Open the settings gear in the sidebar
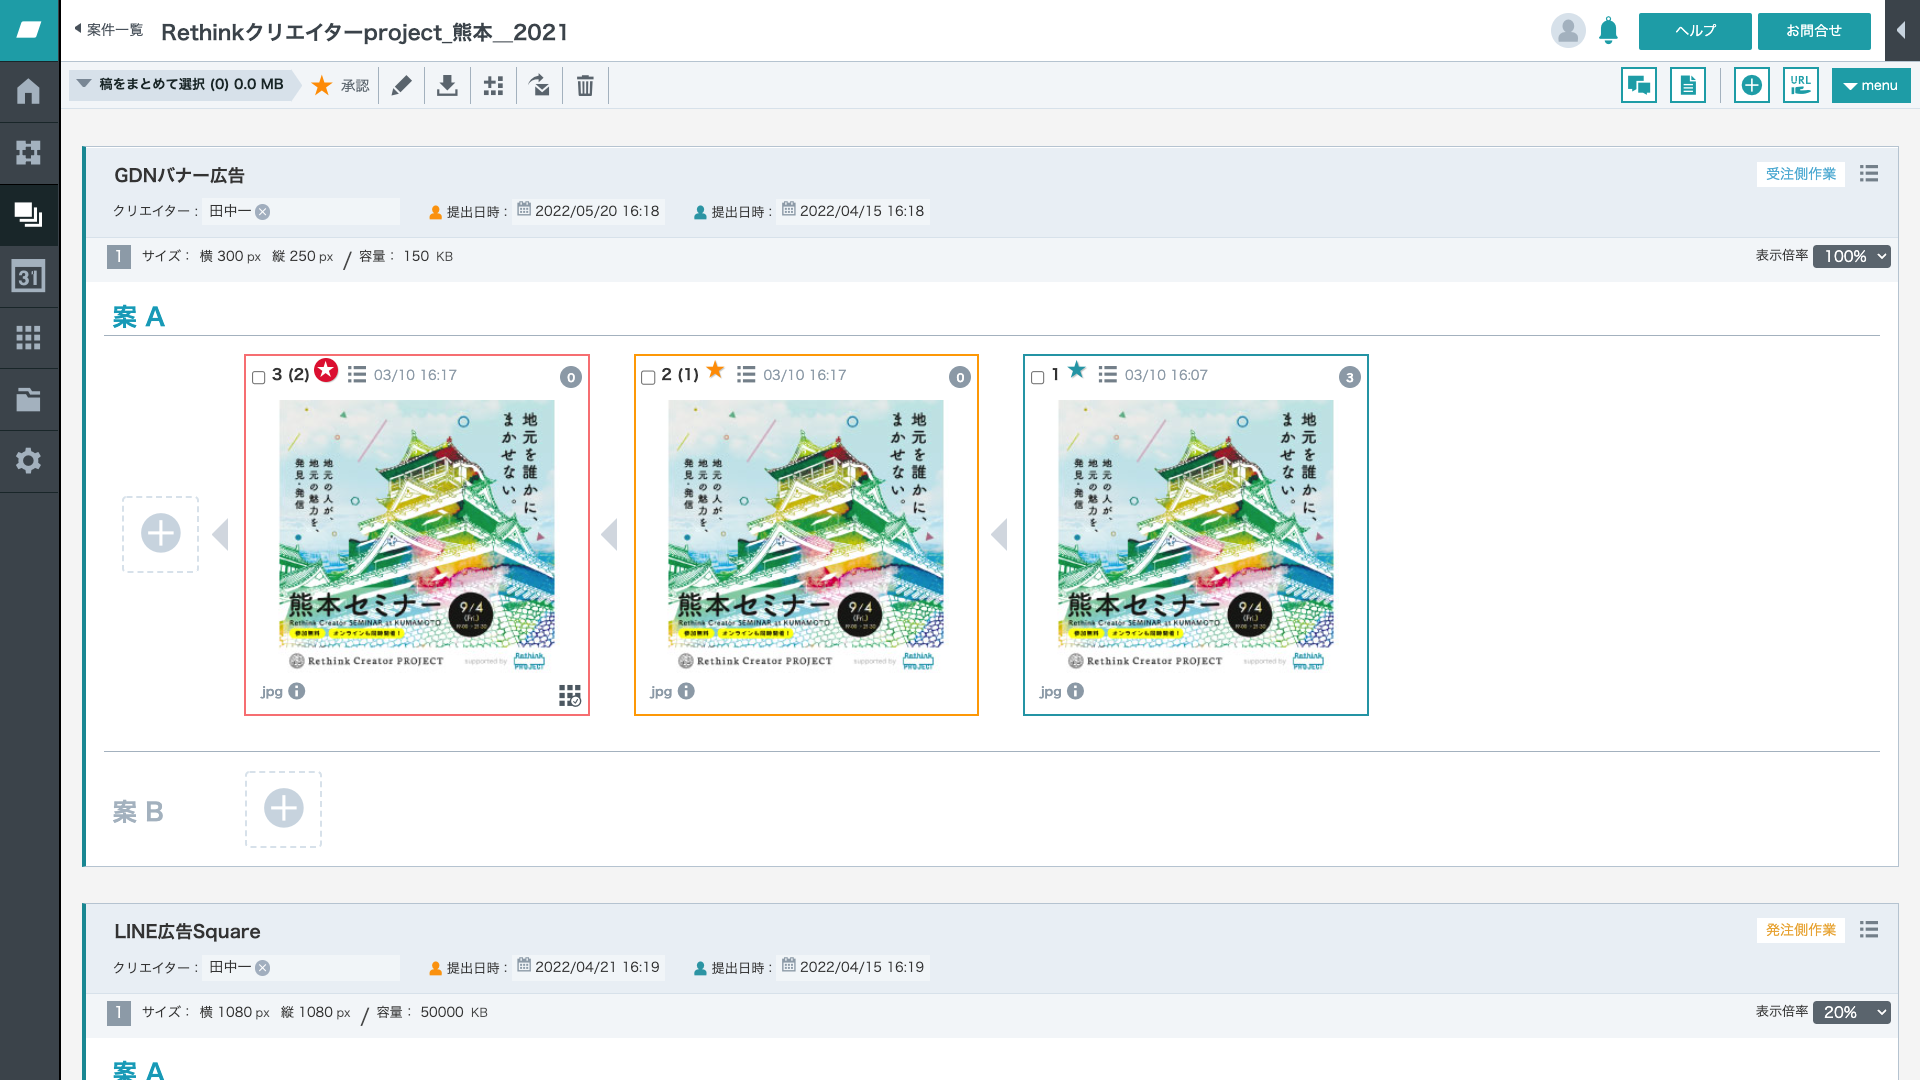1920x1080 pixels. click(28, 461)
